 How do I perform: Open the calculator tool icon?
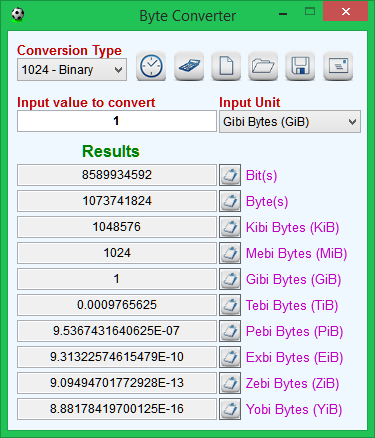coord(189,66)
